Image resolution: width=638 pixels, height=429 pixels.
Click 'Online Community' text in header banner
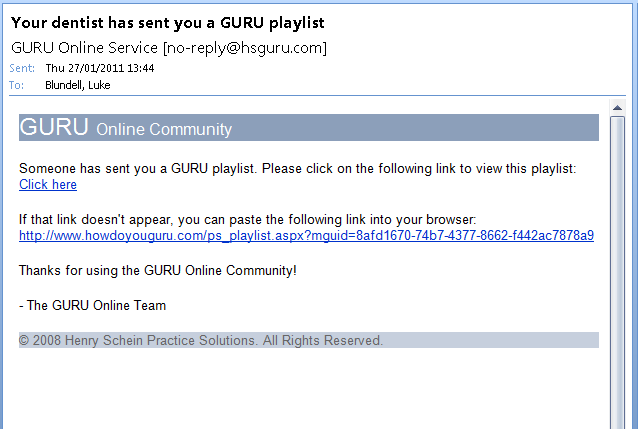(x=164, y=129)
